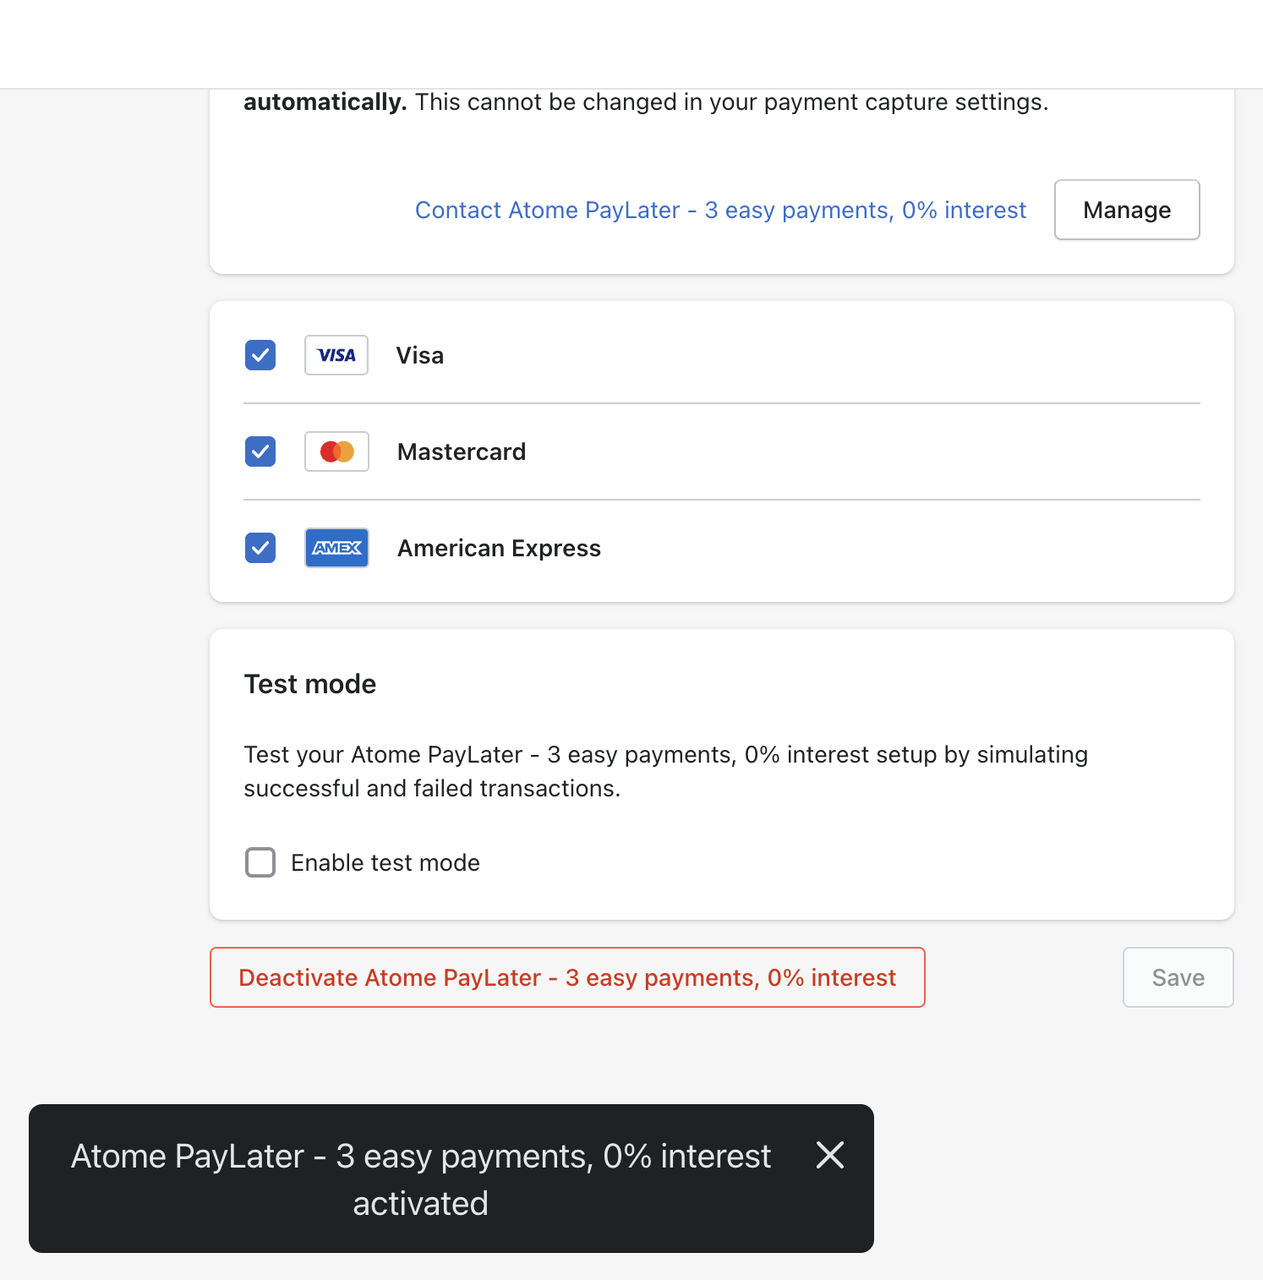
Task: Disable Visa as an accepted payment method
Action: tap(260, 355)
